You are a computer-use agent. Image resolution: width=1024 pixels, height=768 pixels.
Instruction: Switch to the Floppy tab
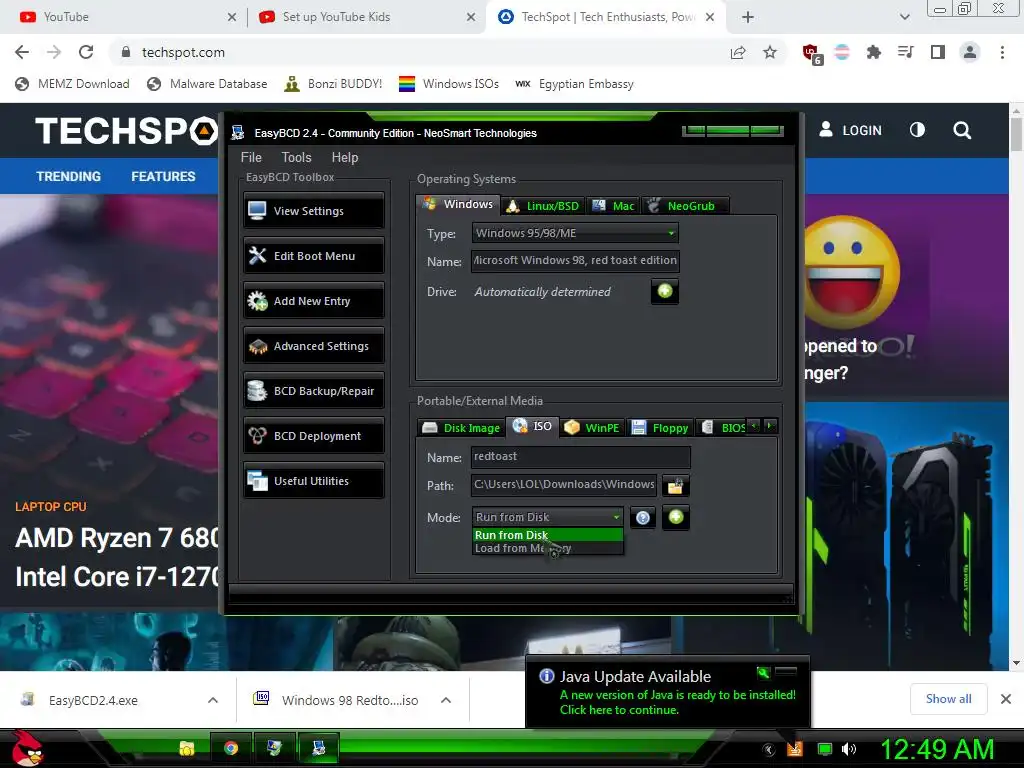pyautogui.click(x=660, y=428)
